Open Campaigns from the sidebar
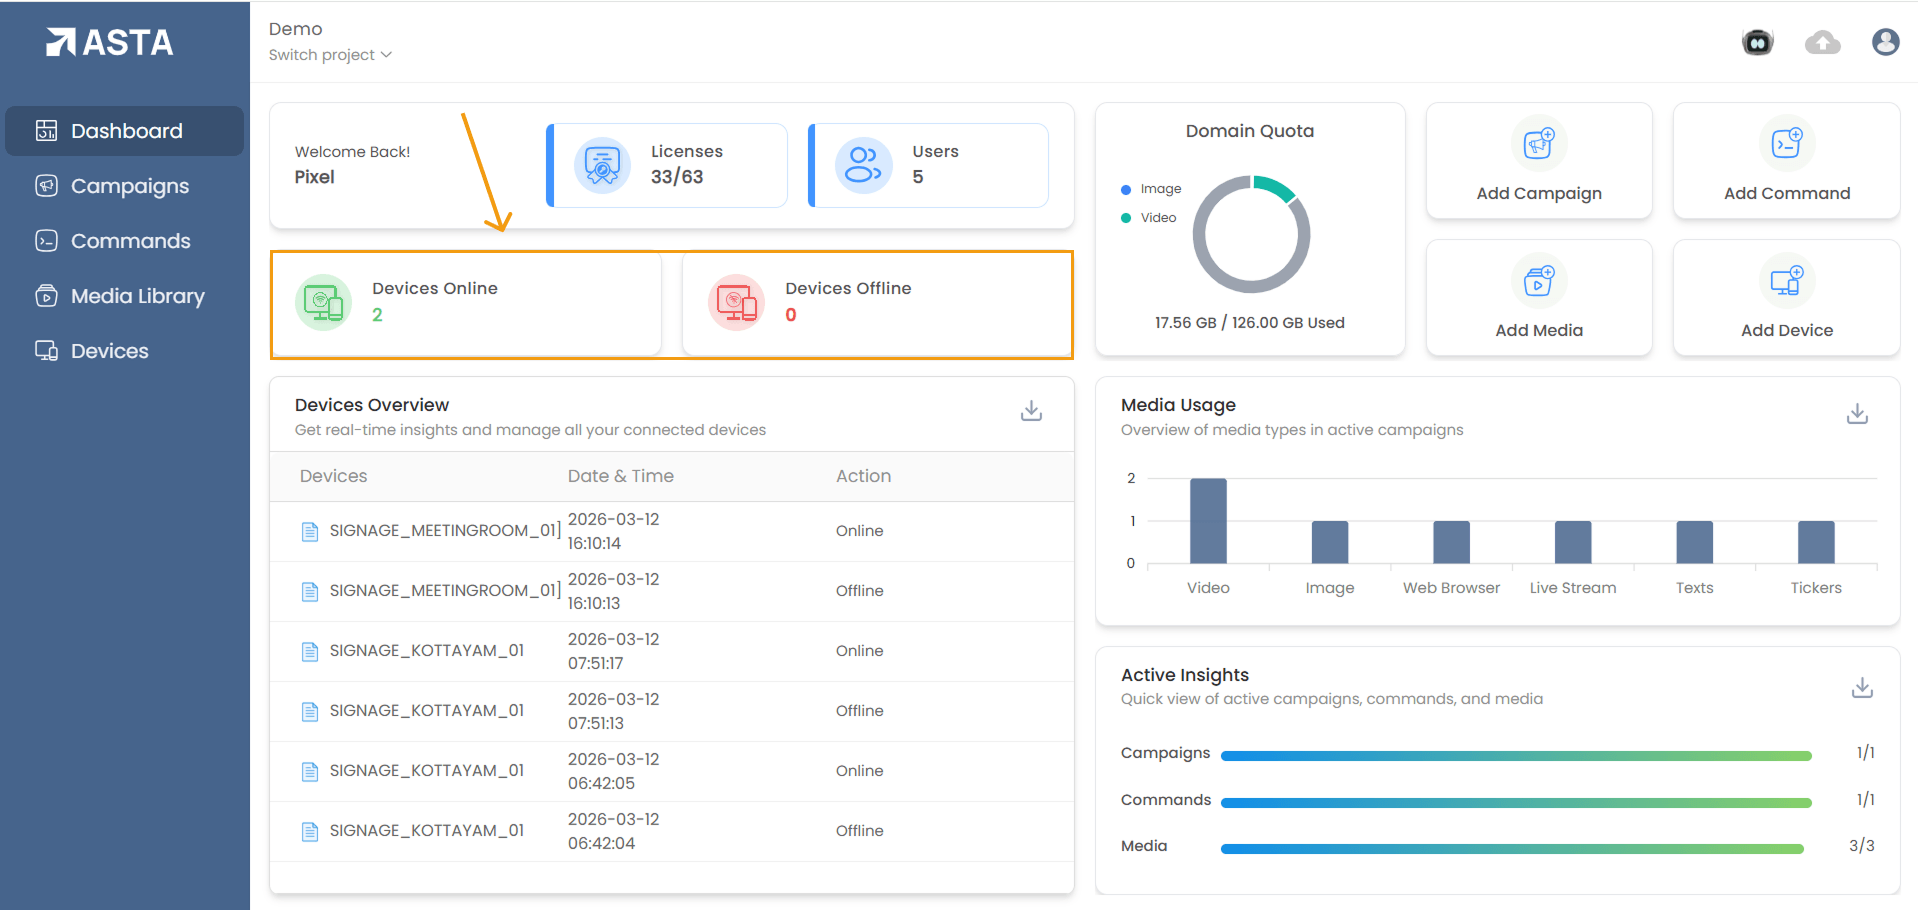The width and height of the screenshot is (1918, 910). (129, 186)
